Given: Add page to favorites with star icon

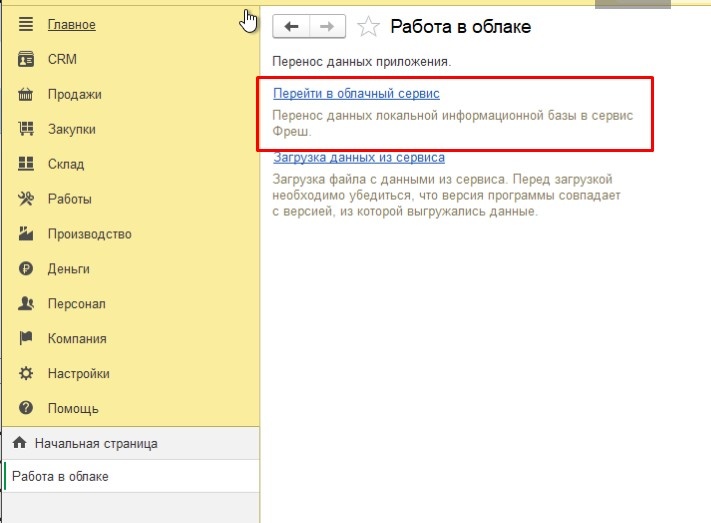Looking at the screenshot, I should pyautogui.click(x=368, y=26).
